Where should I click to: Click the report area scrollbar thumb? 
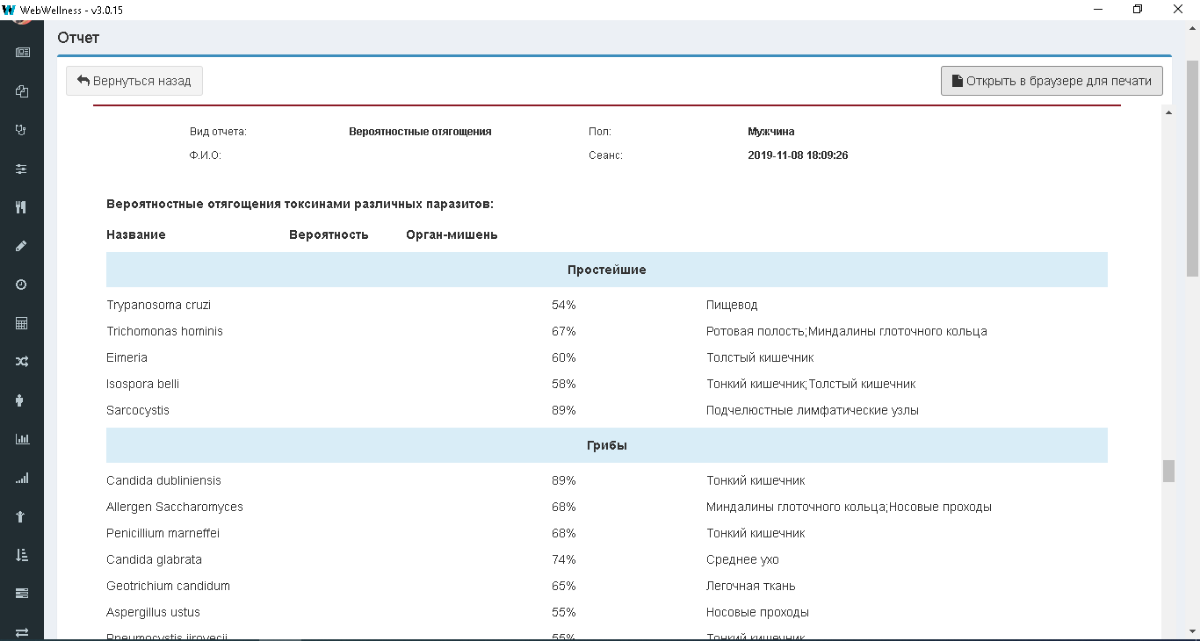(1168, 471)
